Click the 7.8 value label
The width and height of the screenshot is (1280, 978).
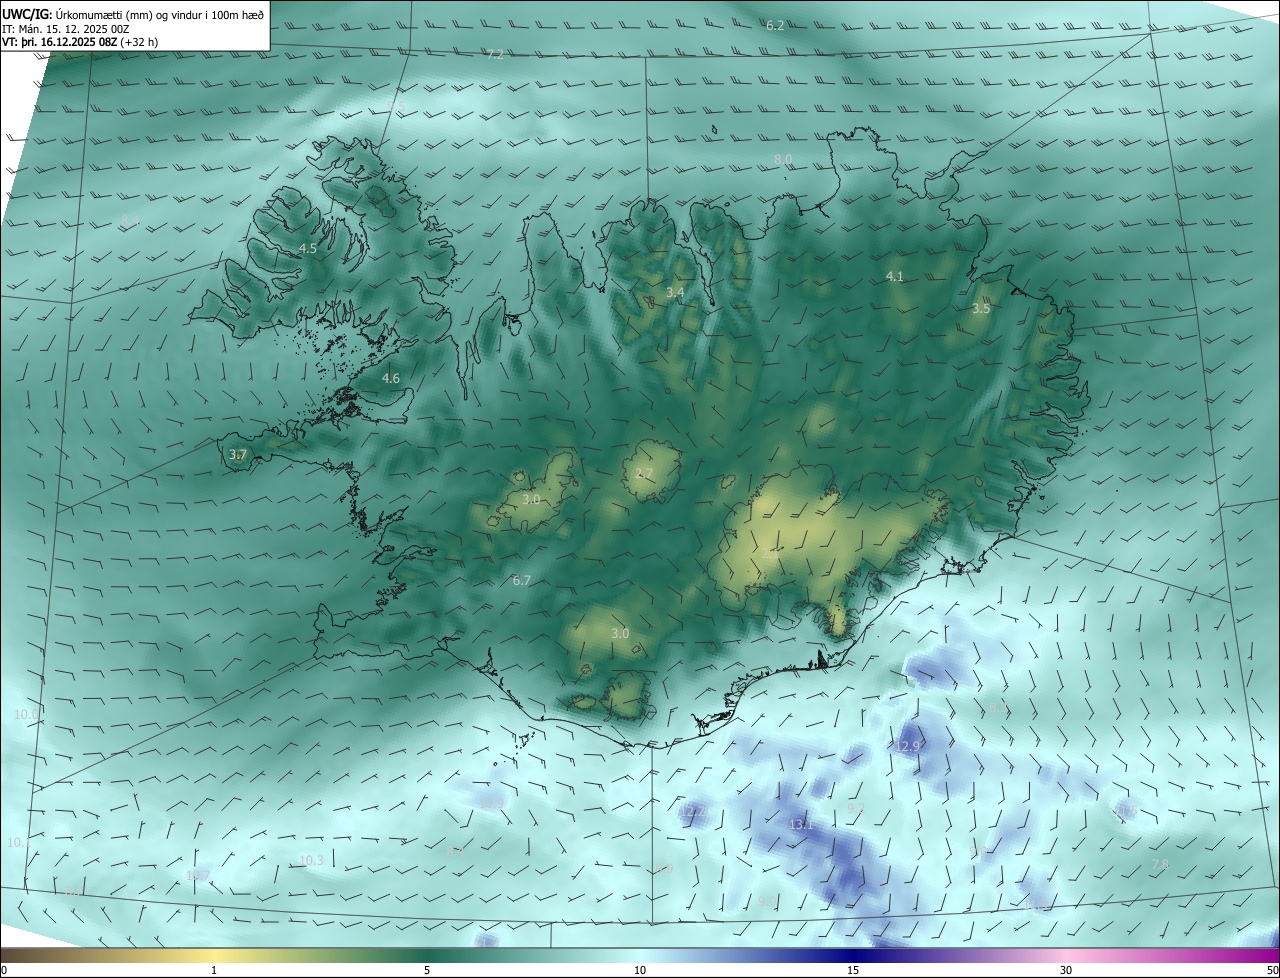pyautogui.click(x=1160, y=864)
